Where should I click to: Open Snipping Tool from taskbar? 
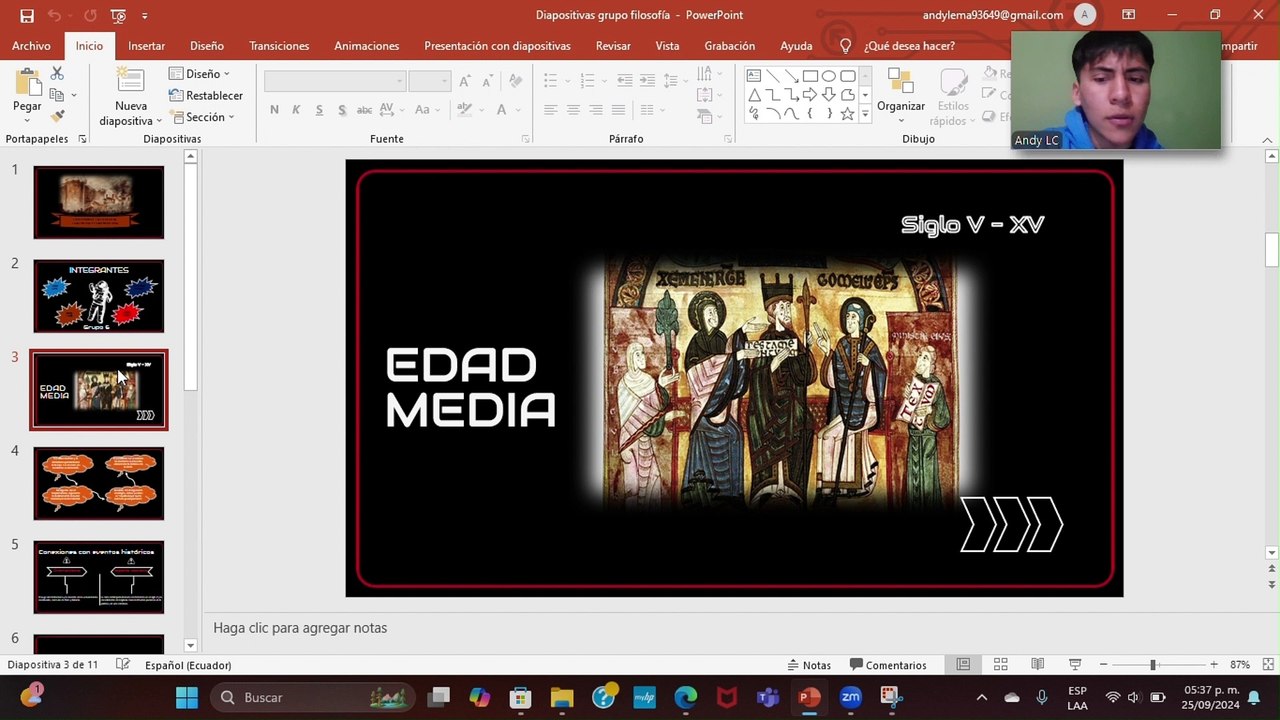click(x=891, y=697)
